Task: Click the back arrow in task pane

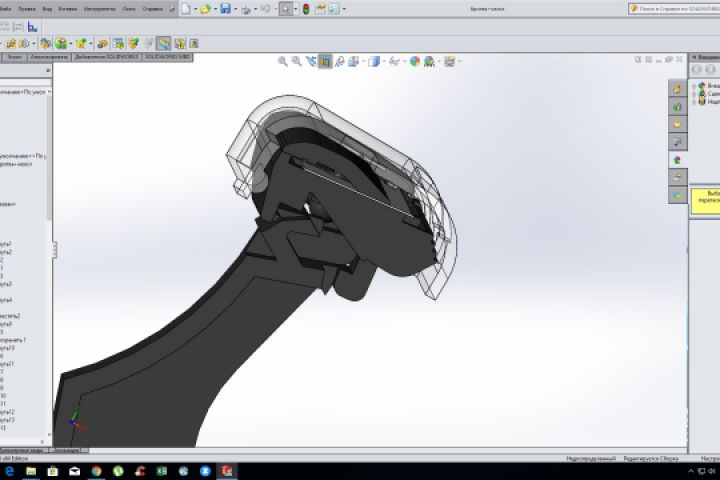Action: [x=697, y=69]
